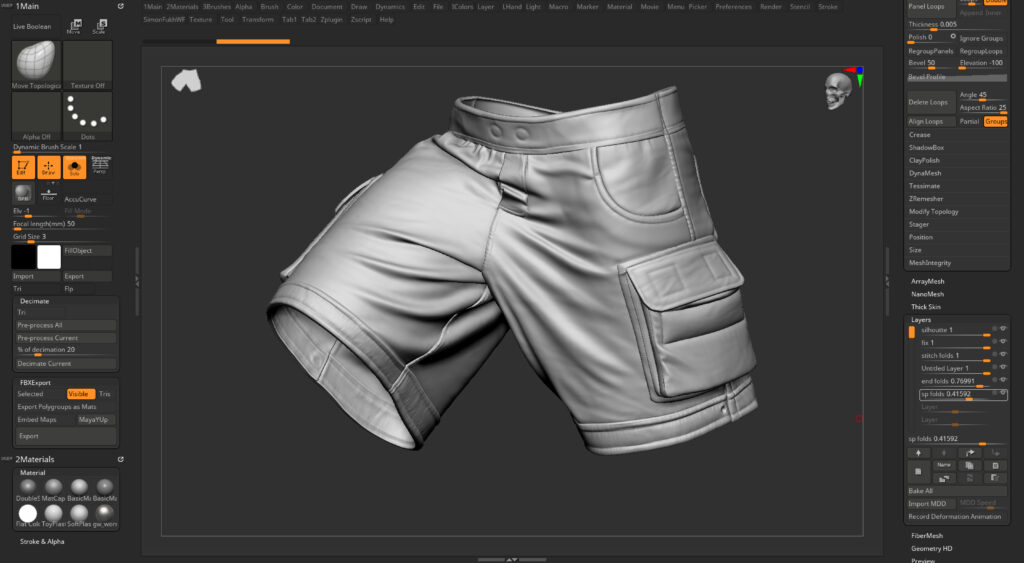
Task: Expand the ShadowBox section
Action: coord(926,148)
